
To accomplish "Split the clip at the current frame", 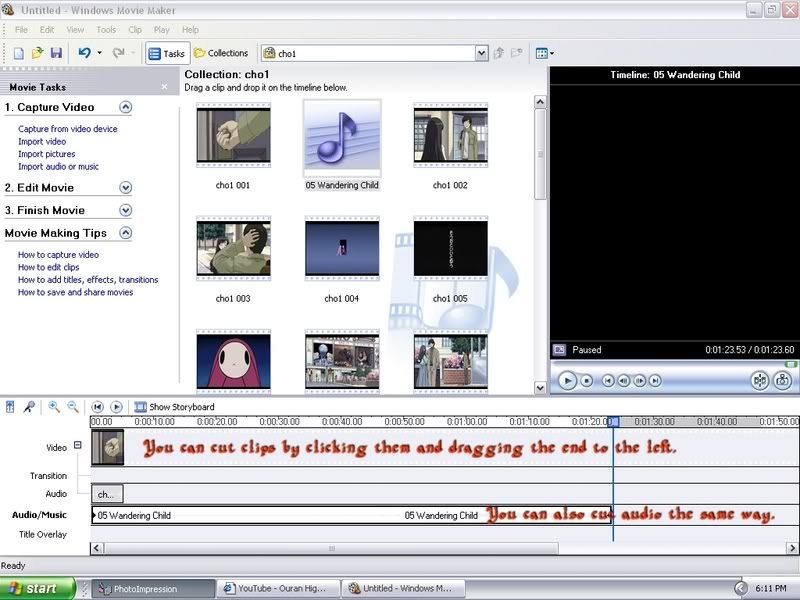I will [x=760, y=381].
